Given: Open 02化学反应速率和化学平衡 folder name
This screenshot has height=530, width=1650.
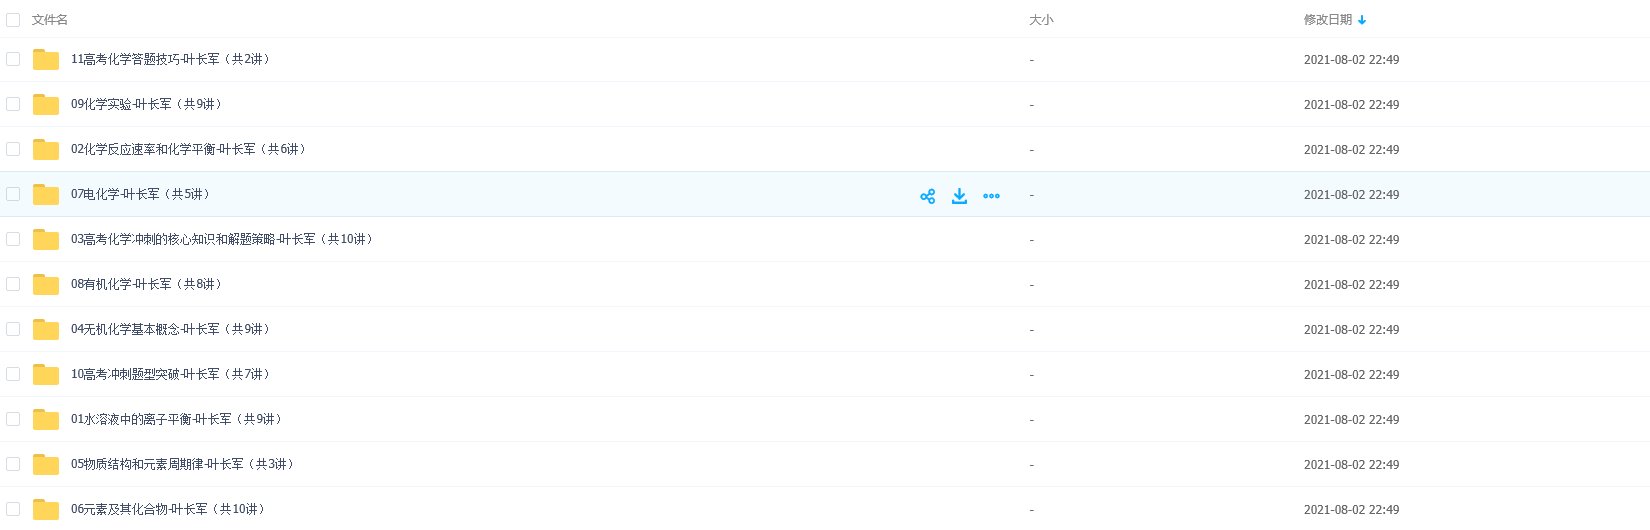Looking at the screenshot, I should coord(188,149).
